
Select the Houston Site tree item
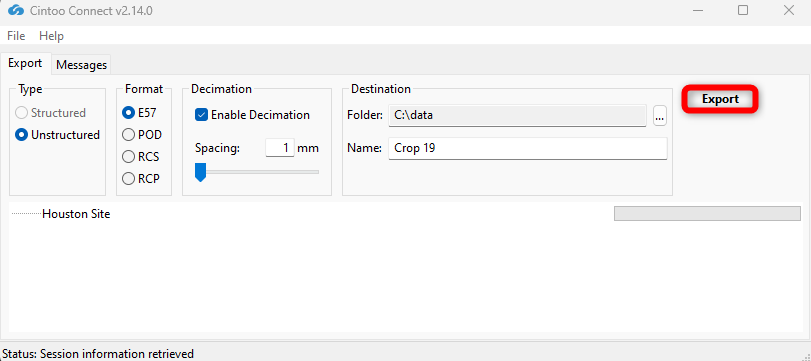tap(76, 214)
